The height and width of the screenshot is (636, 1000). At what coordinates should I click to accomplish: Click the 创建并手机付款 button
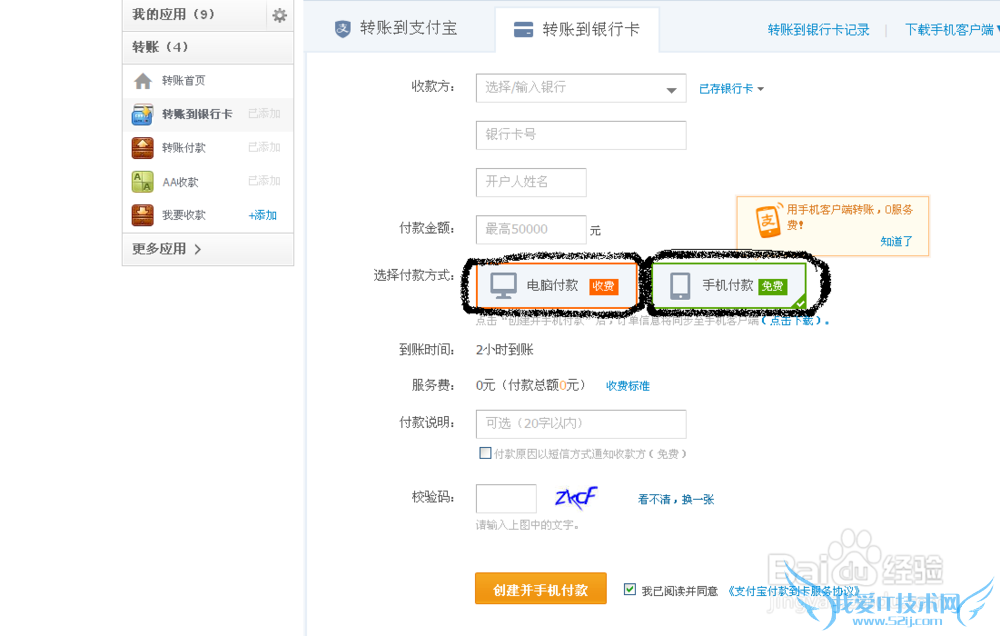pyautogui.click(x=541, y=589)
